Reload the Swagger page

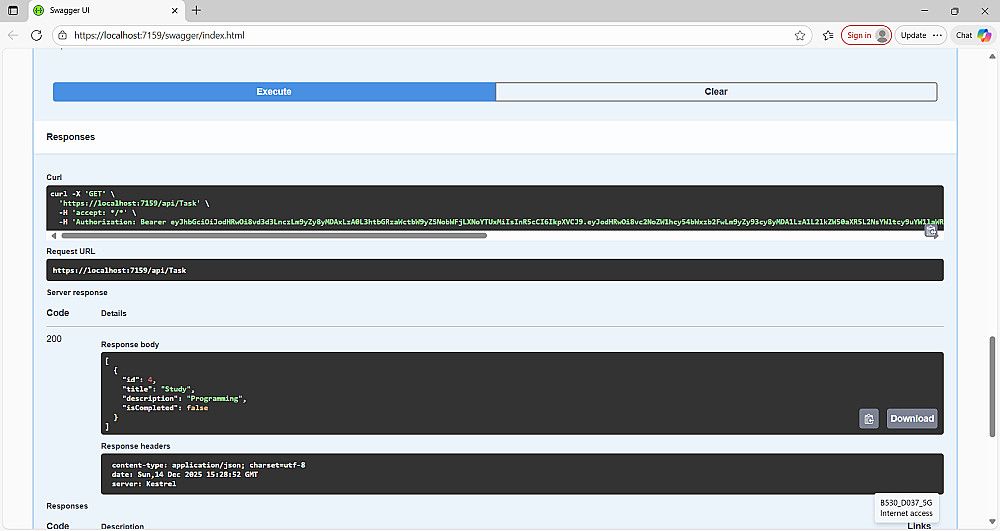pos(36,36)
